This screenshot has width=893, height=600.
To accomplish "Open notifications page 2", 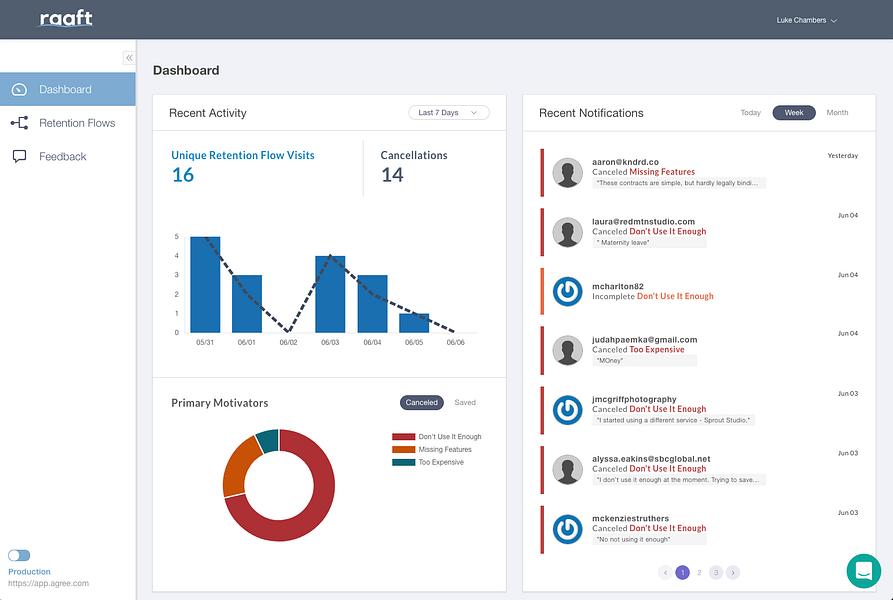I will pyautogui.click(x=699, y=573).
